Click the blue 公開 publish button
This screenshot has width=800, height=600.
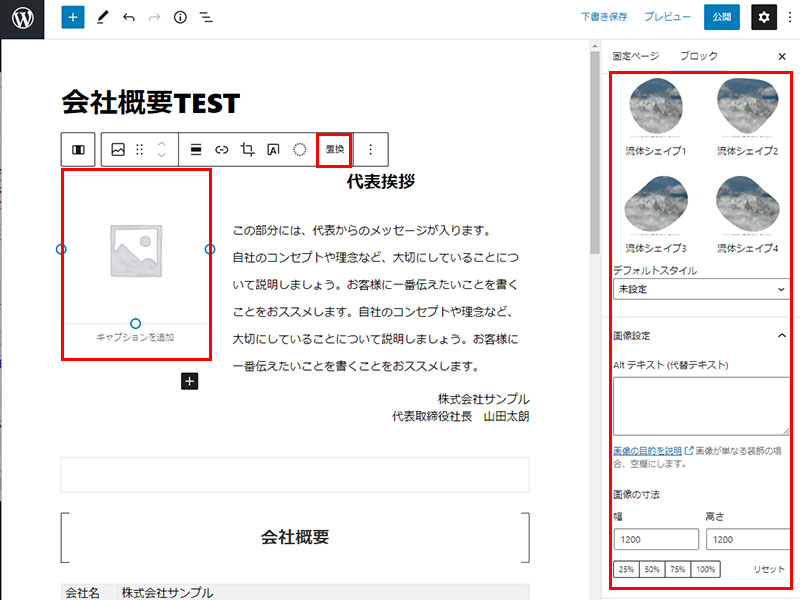pos(722,17)
